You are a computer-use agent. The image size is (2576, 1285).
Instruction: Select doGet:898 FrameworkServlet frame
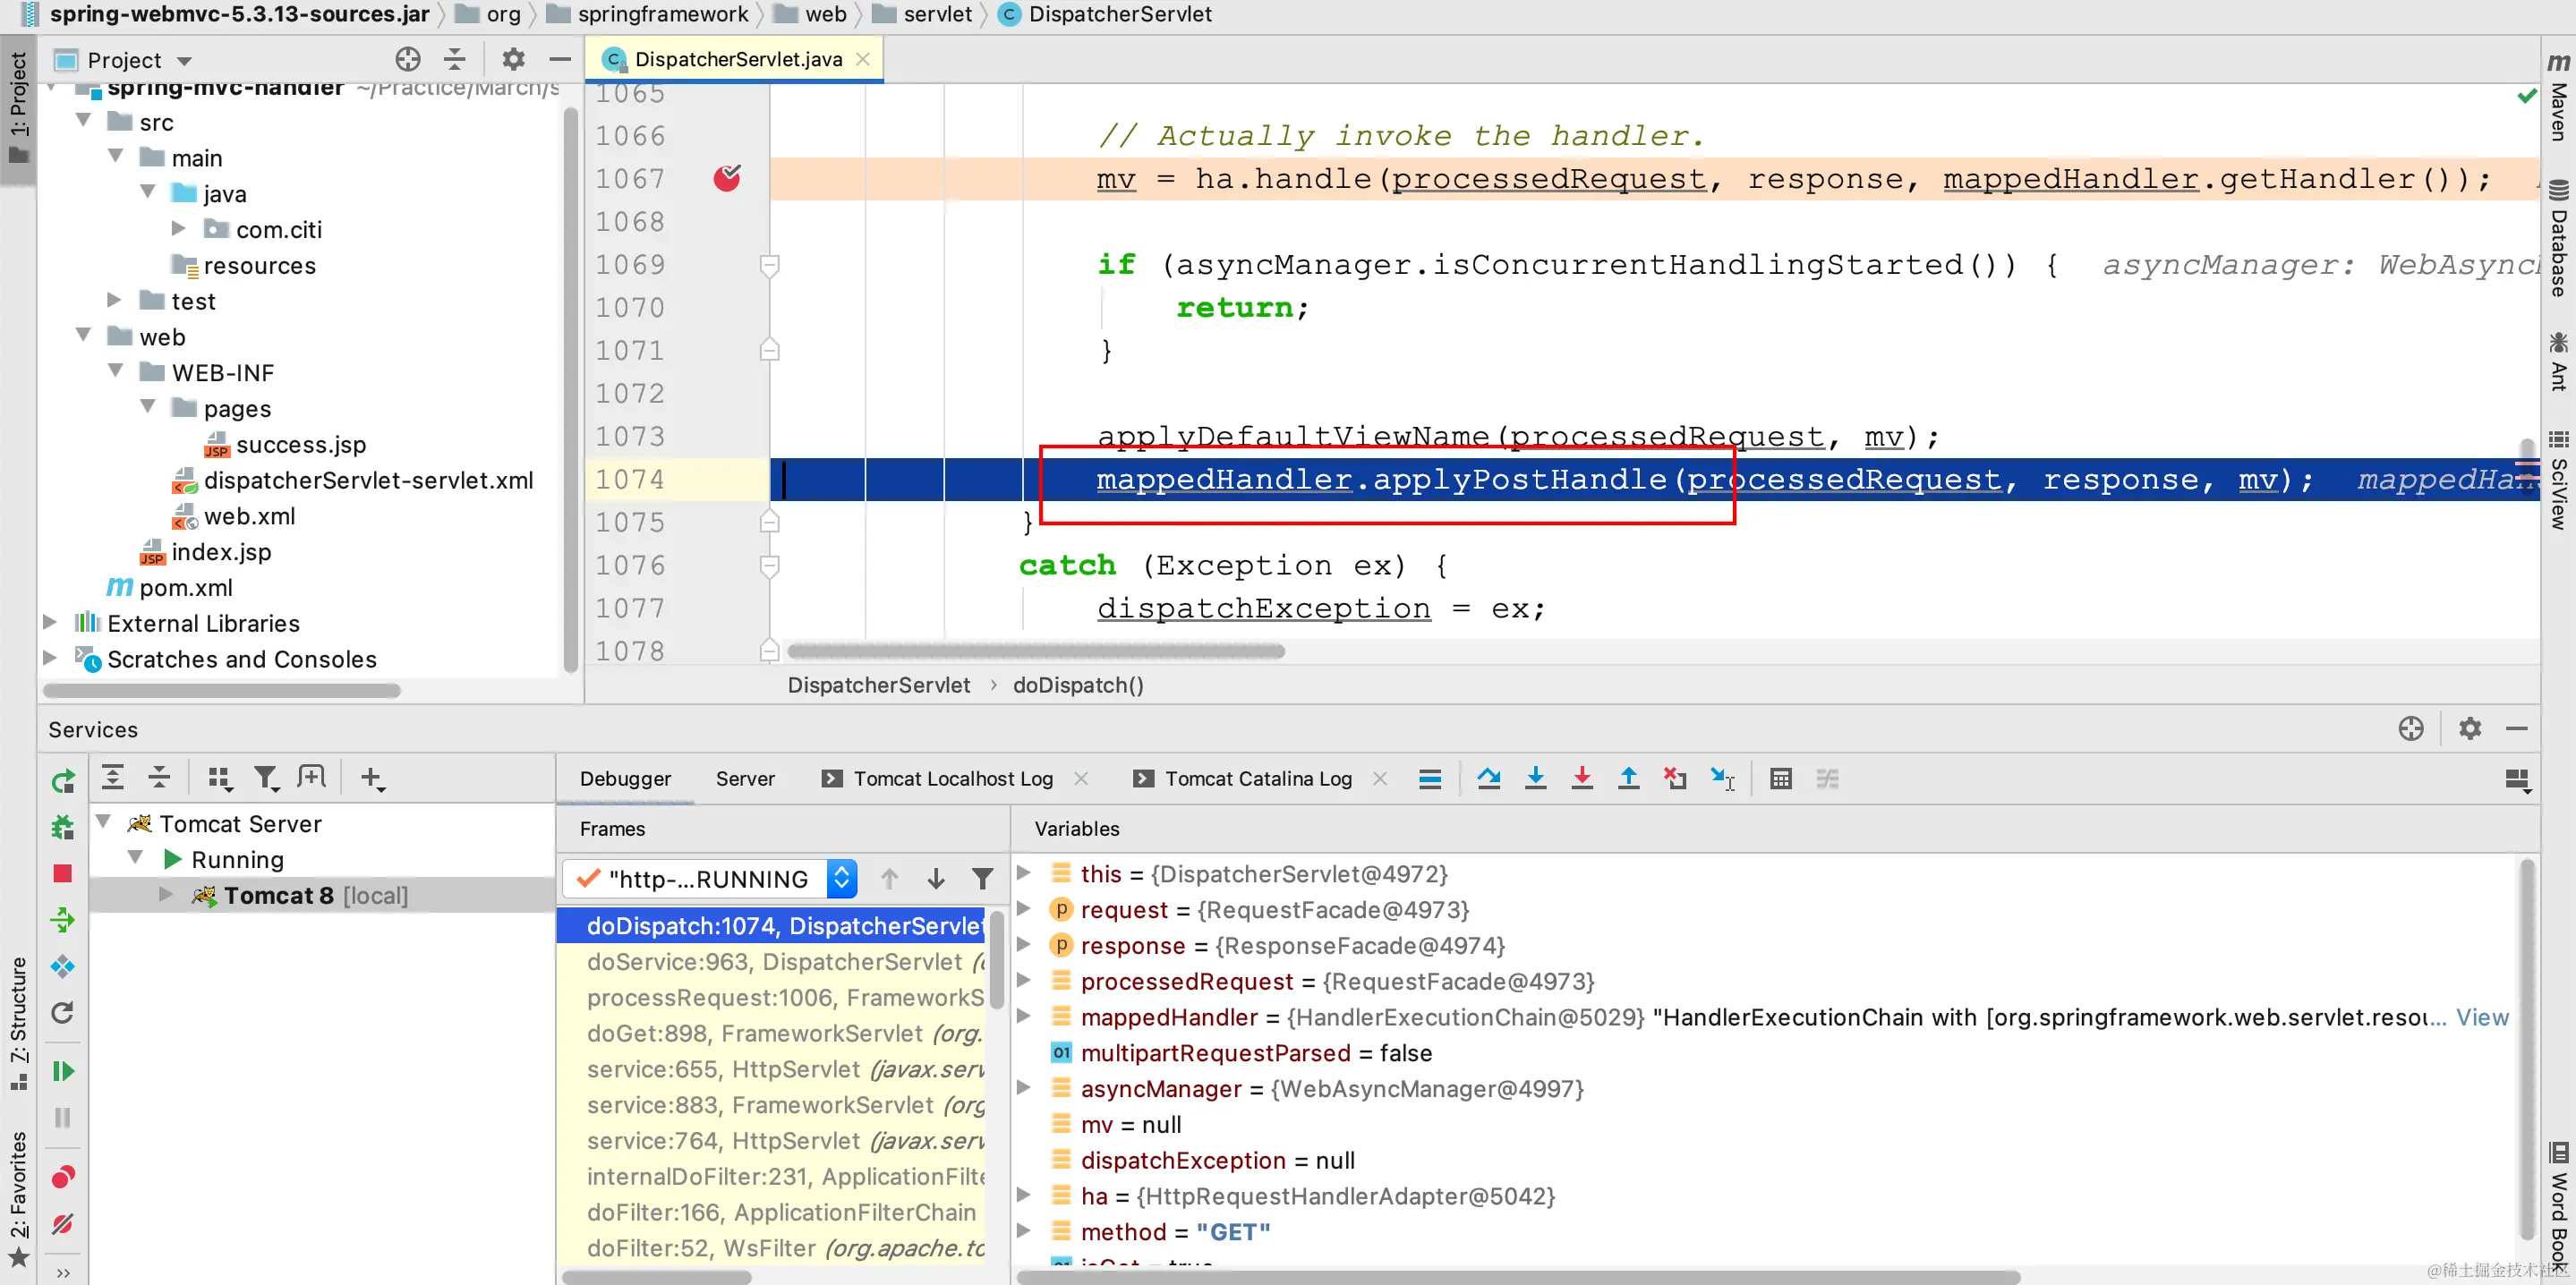pyautogui.click(x=772, y=1033)
